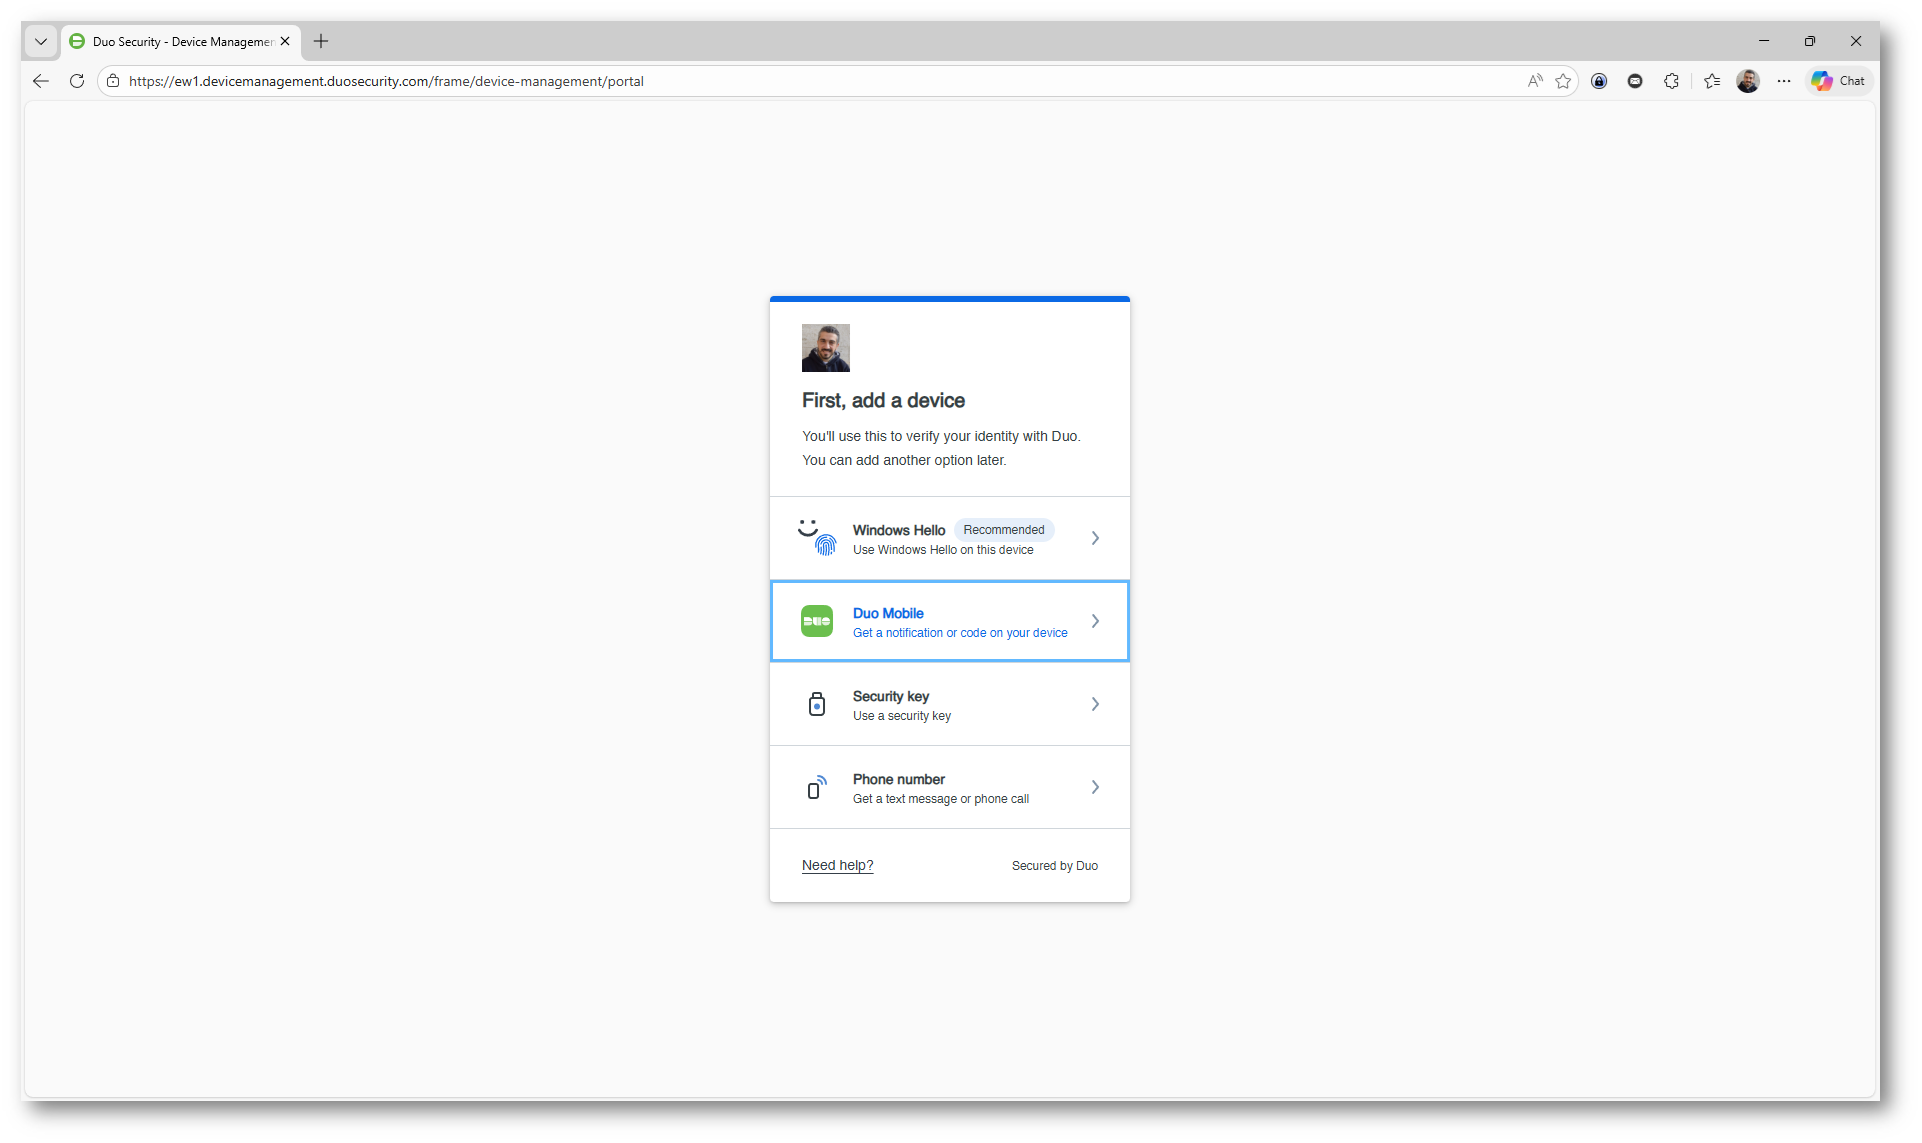Open the tab search dropdown arrow

(41, 41)
